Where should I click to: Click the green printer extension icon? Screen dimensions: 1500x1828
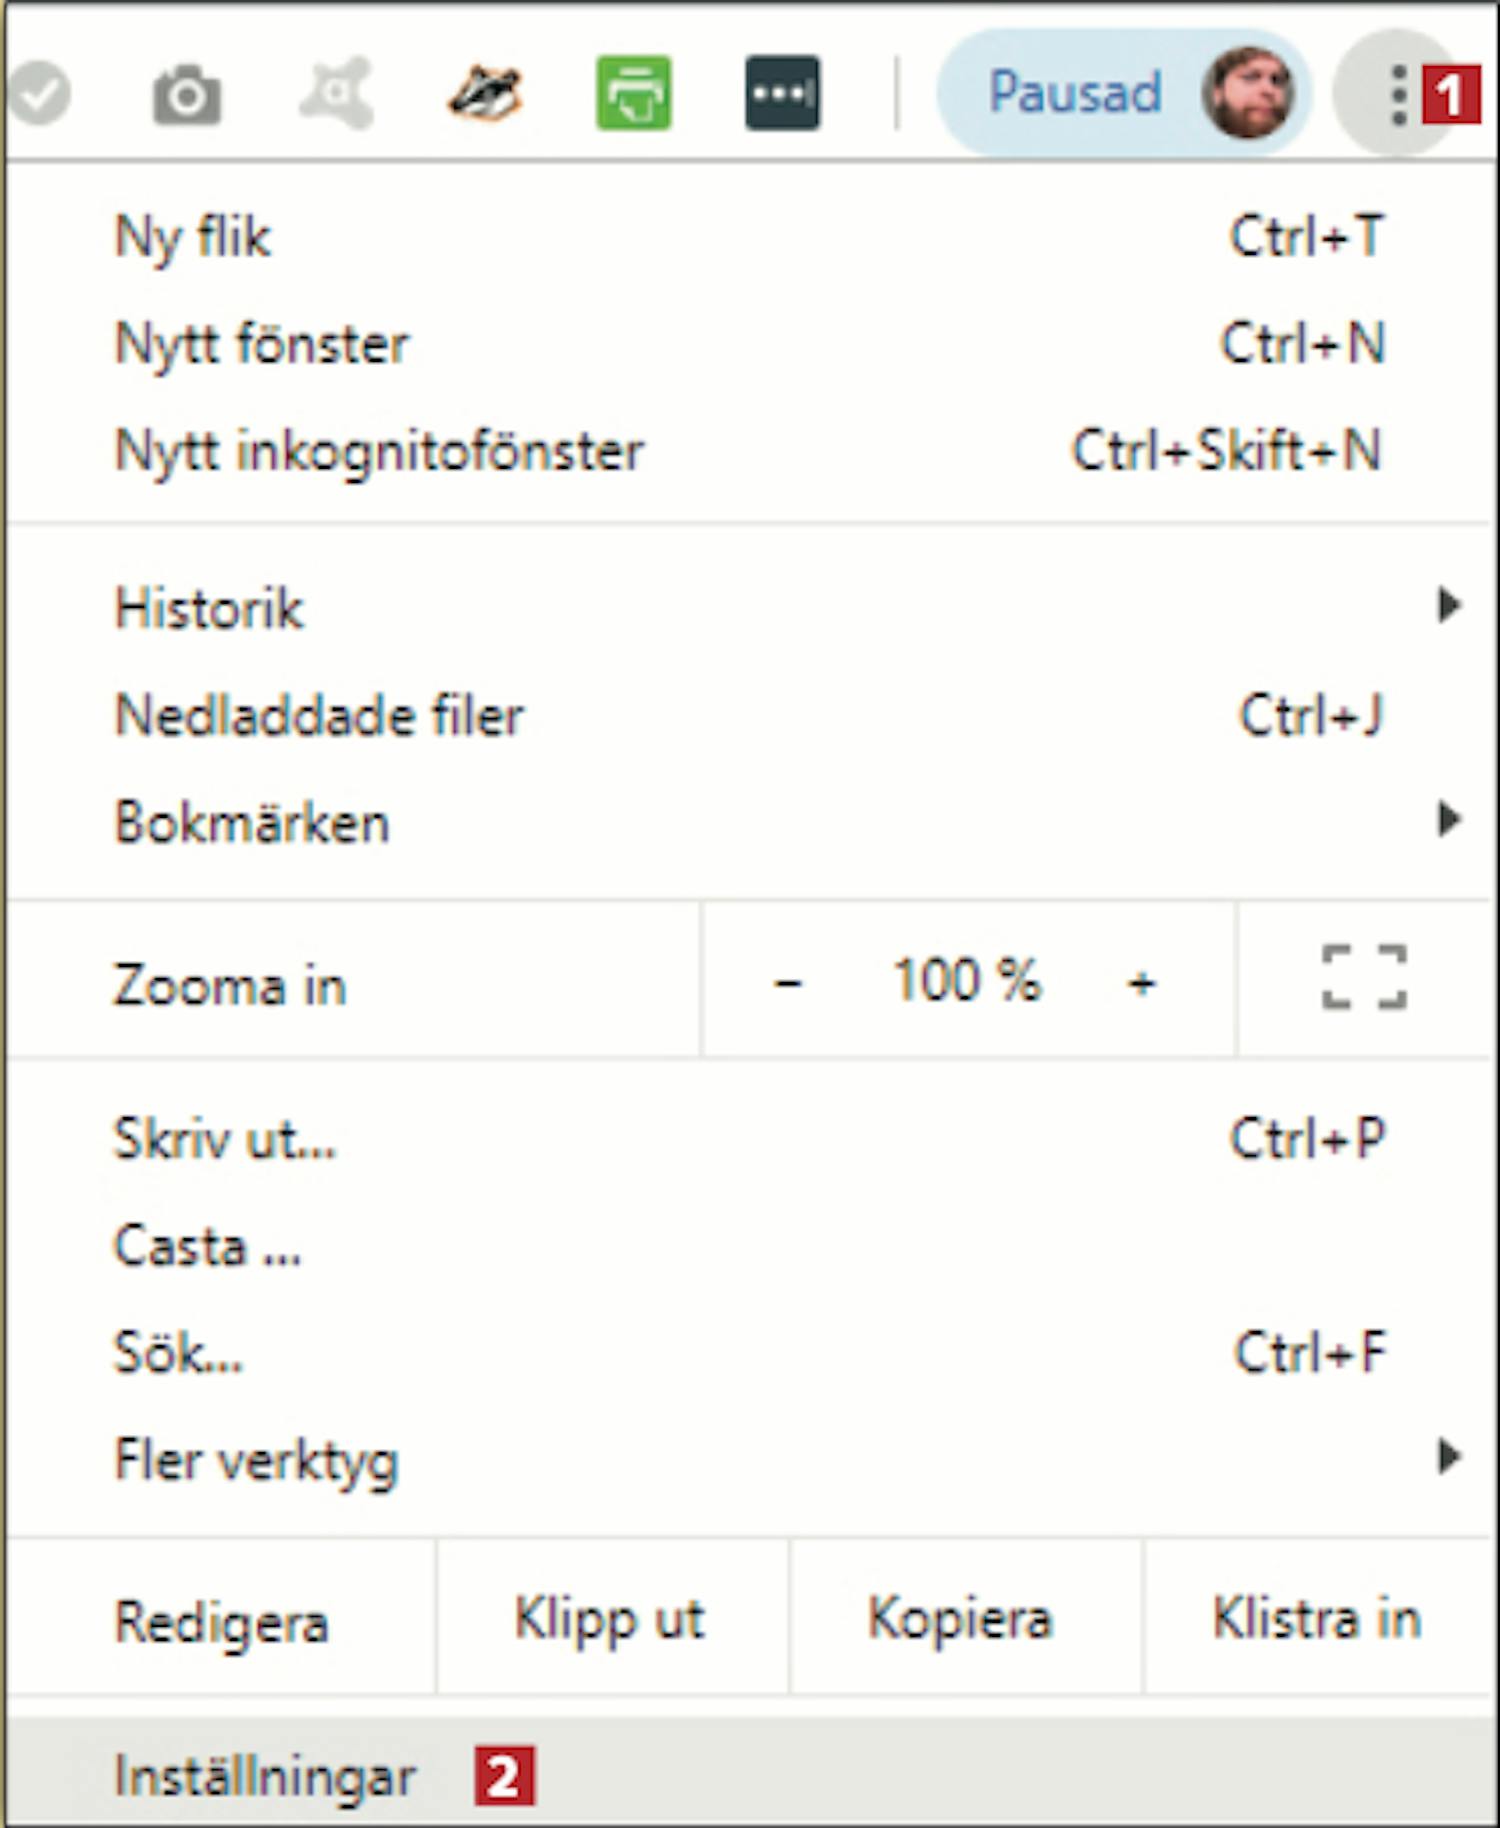pyautogui.click(x=633, y=94)
